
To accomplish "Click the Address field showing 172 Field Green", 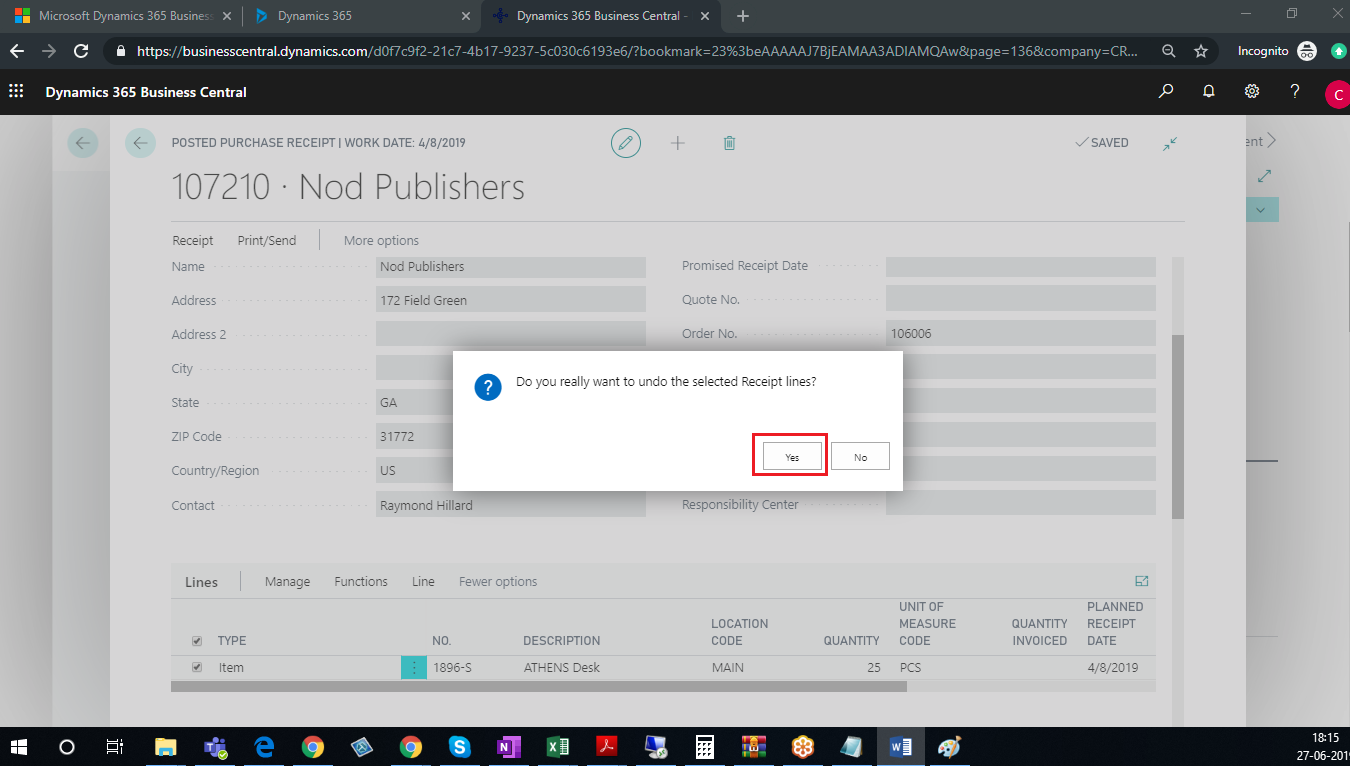I will pyautogui.click(x=511, y=300).
